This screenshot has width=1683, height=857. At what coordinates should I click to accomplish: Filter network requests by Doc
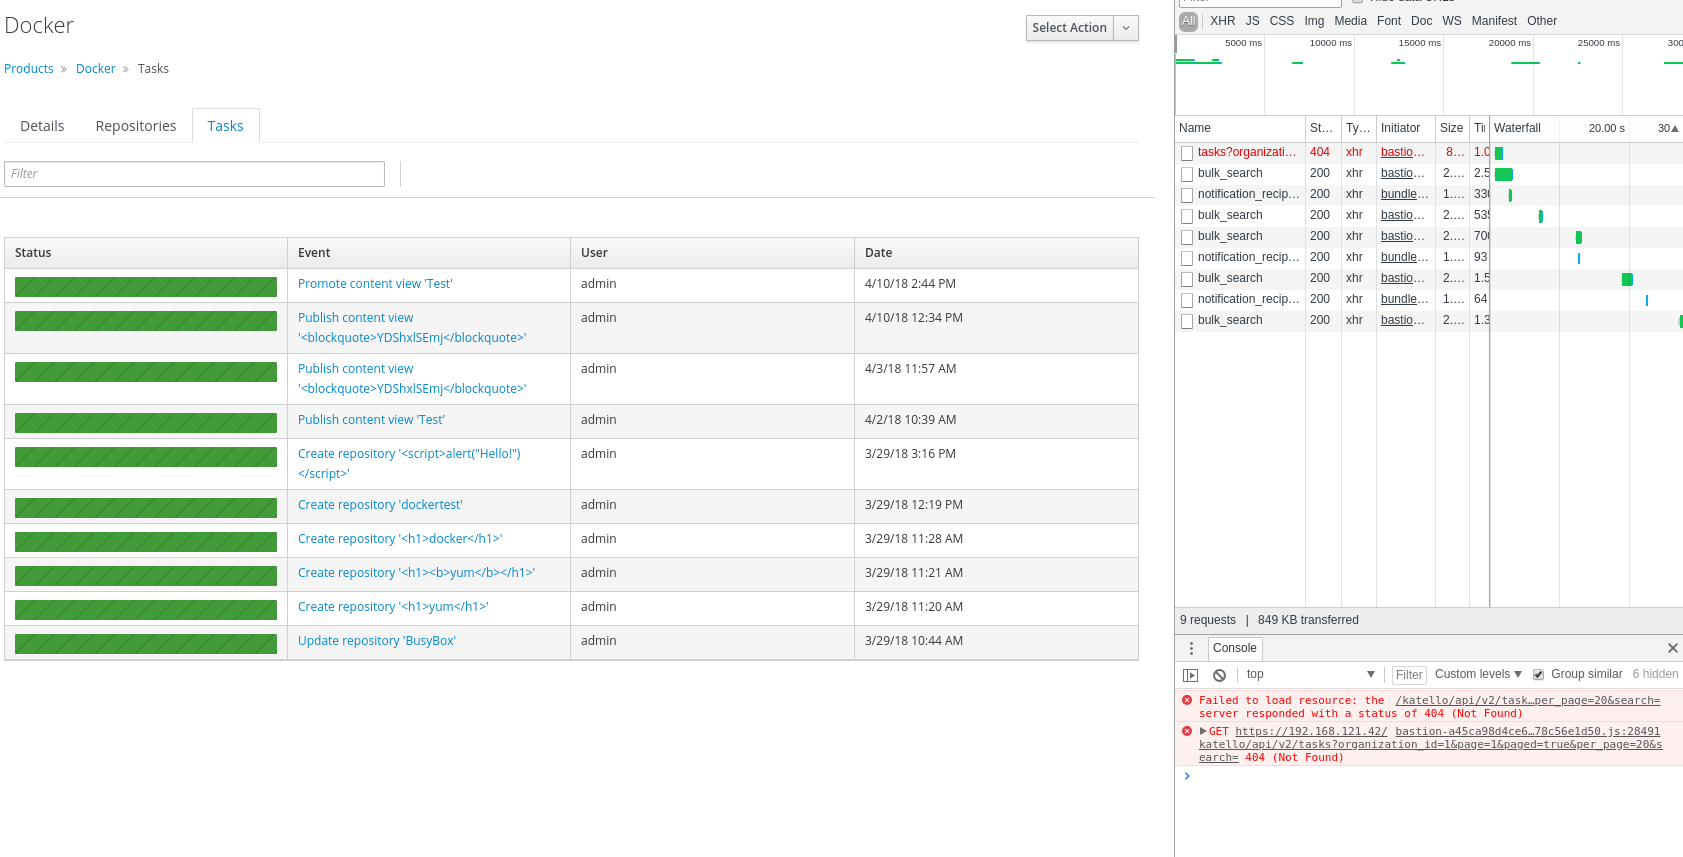pyautogui.click(x=1421, y=21)
